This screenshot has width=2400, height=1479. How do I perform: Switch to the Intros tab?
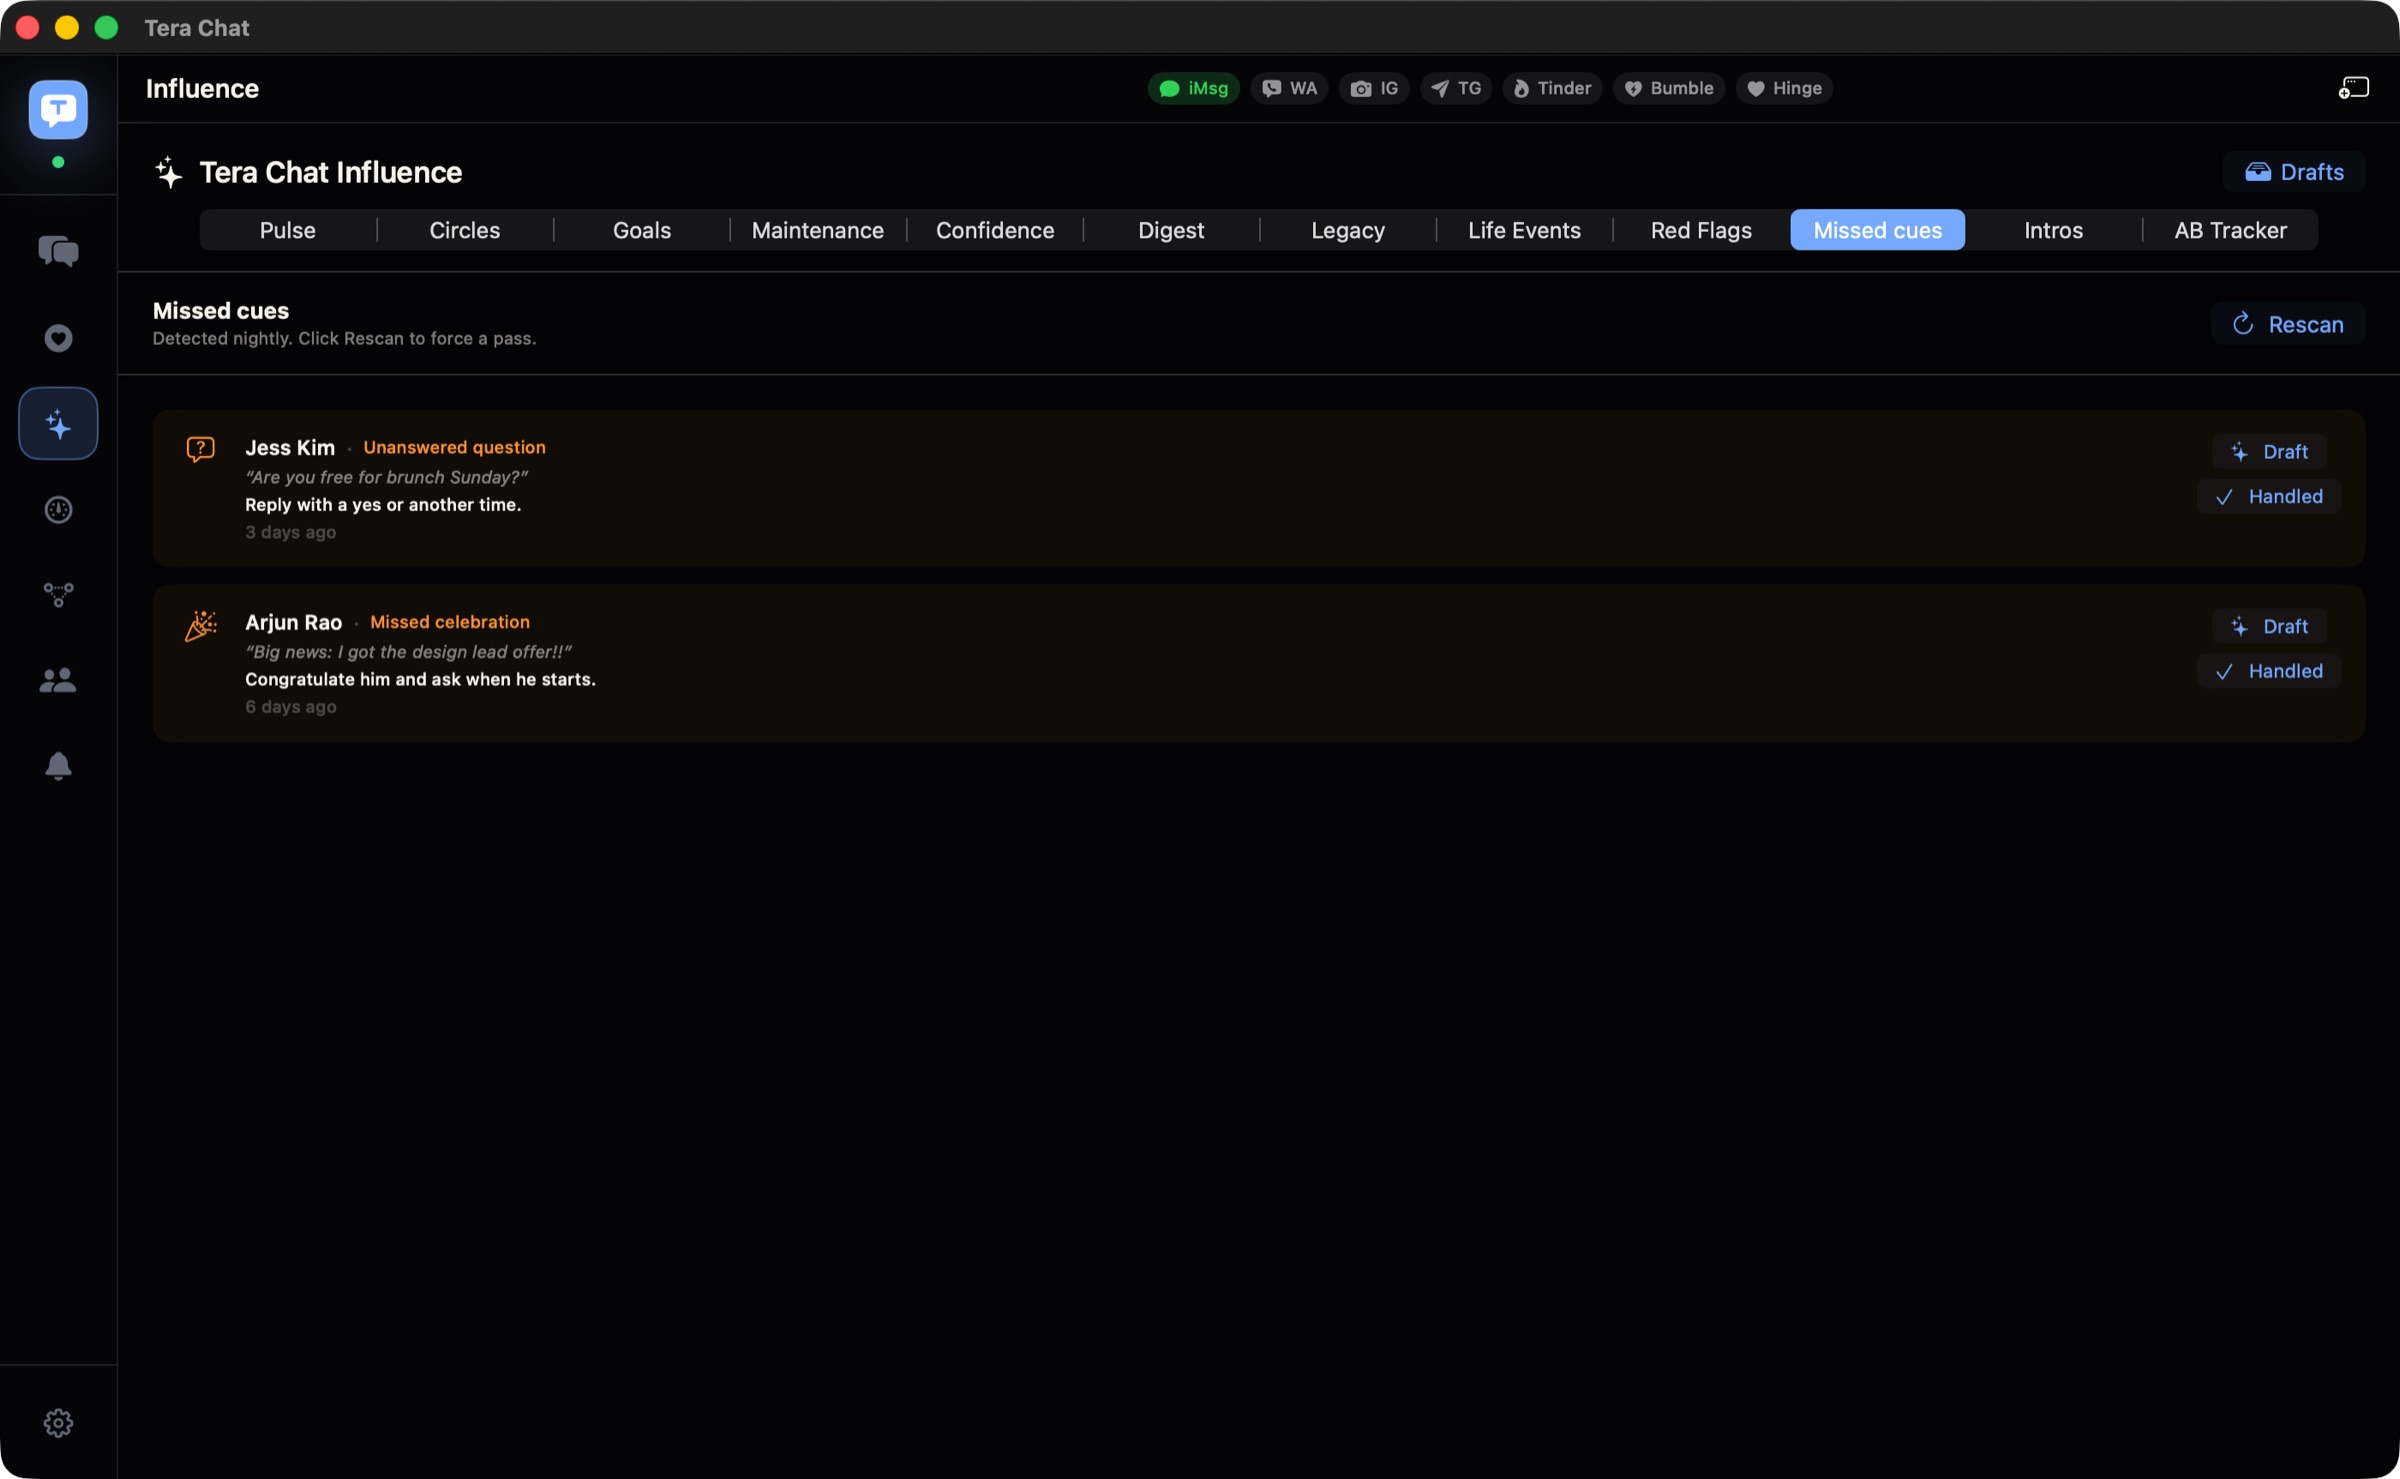coord(2054,230)
